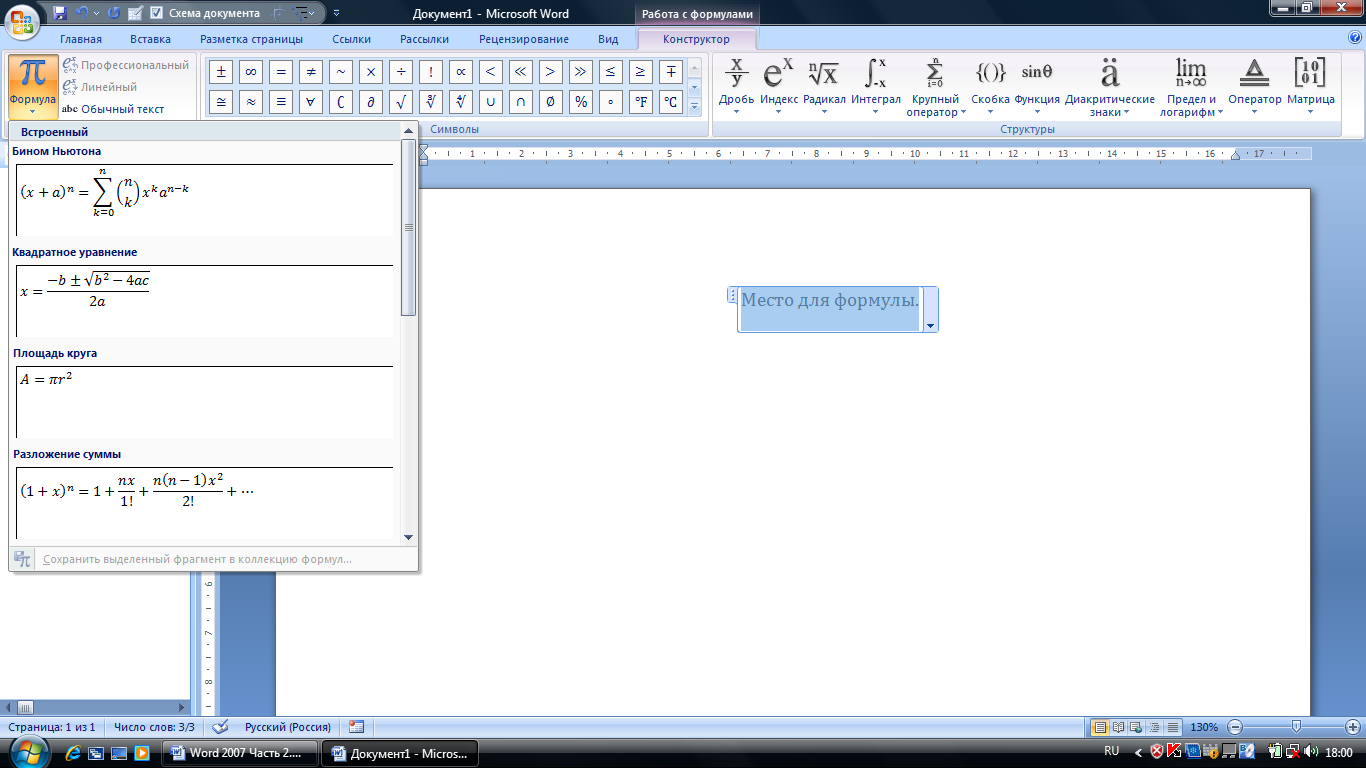Switch to Главная ribbon tab

click(x=81, y=39)
